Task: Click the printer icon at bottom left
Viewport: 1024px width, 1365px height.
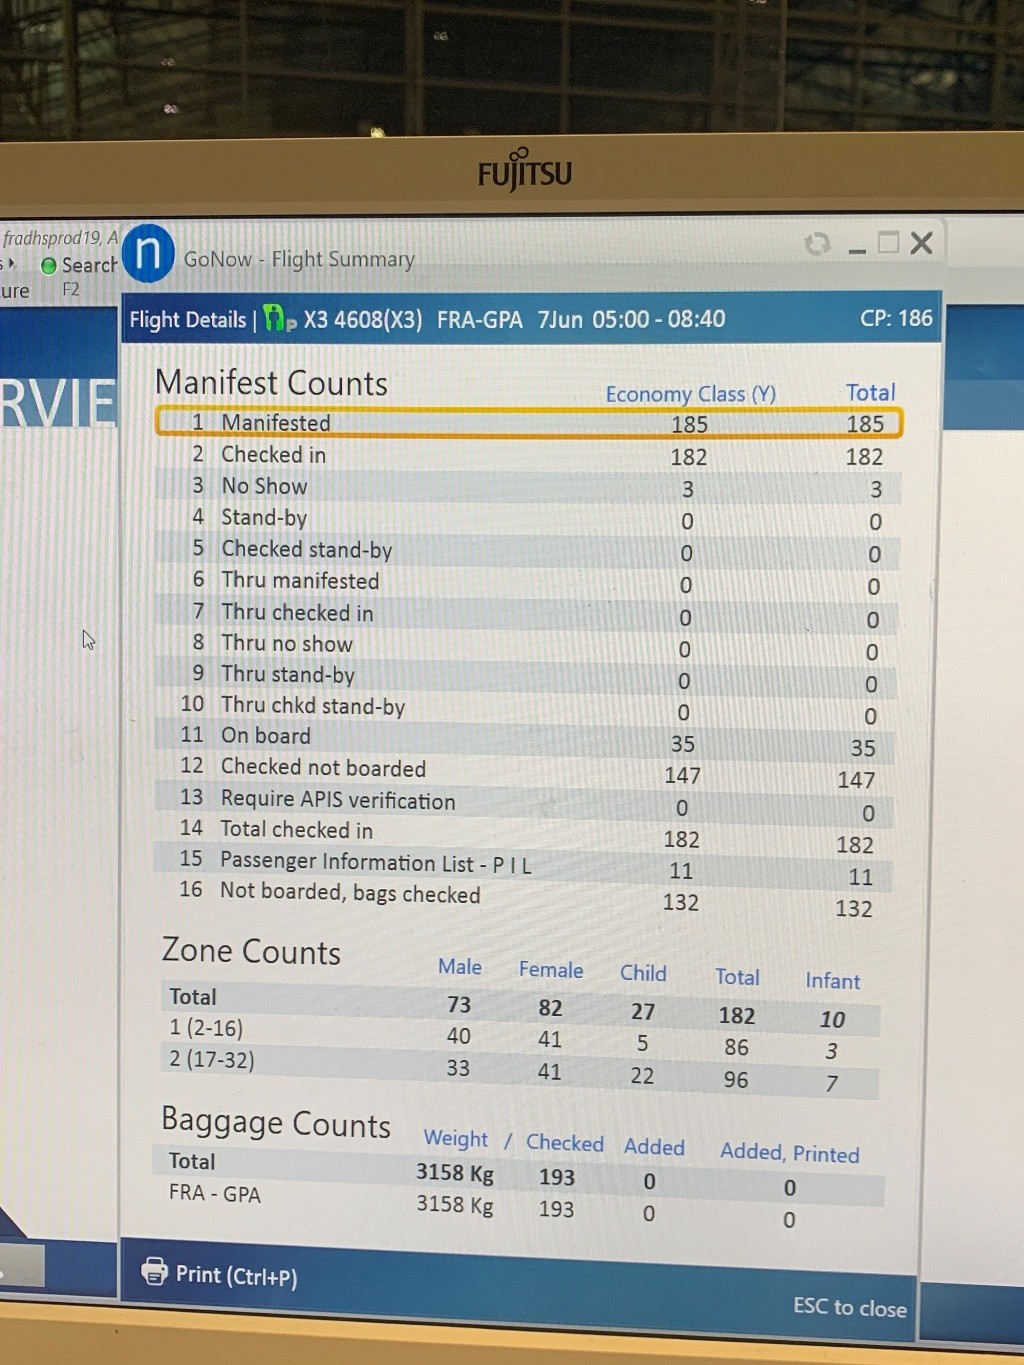Action: coord(155,1271)
